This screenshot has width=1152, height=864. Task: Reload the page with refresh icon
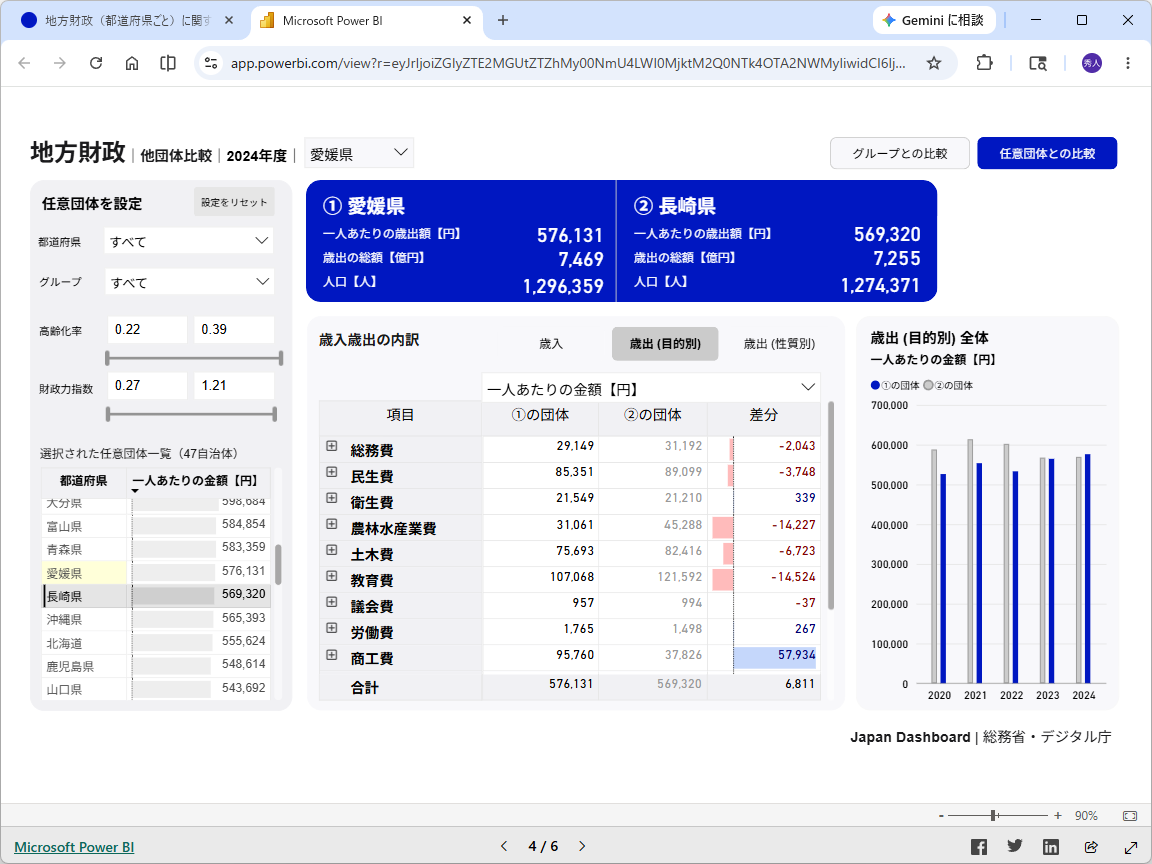point(96,63)
